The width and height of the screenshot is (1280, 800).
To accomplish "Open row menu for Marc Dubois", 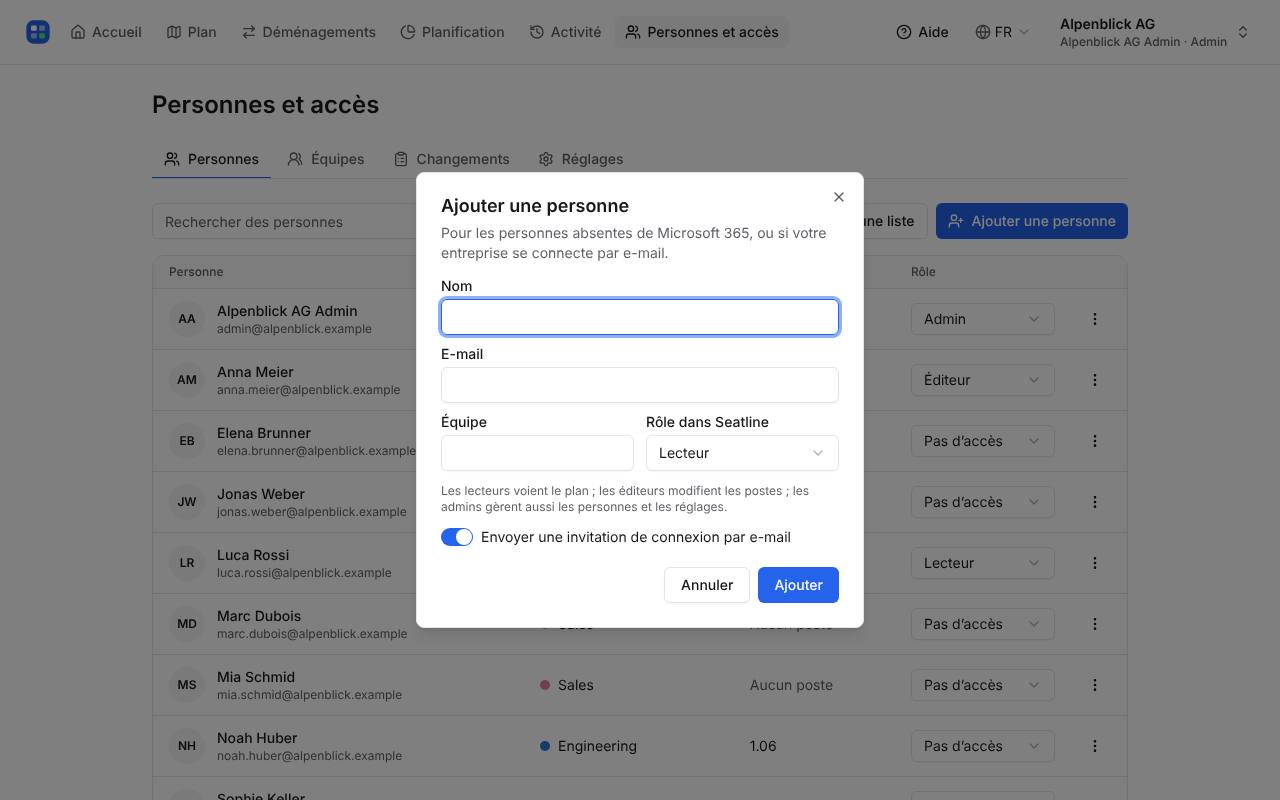I will (1095, 624).
